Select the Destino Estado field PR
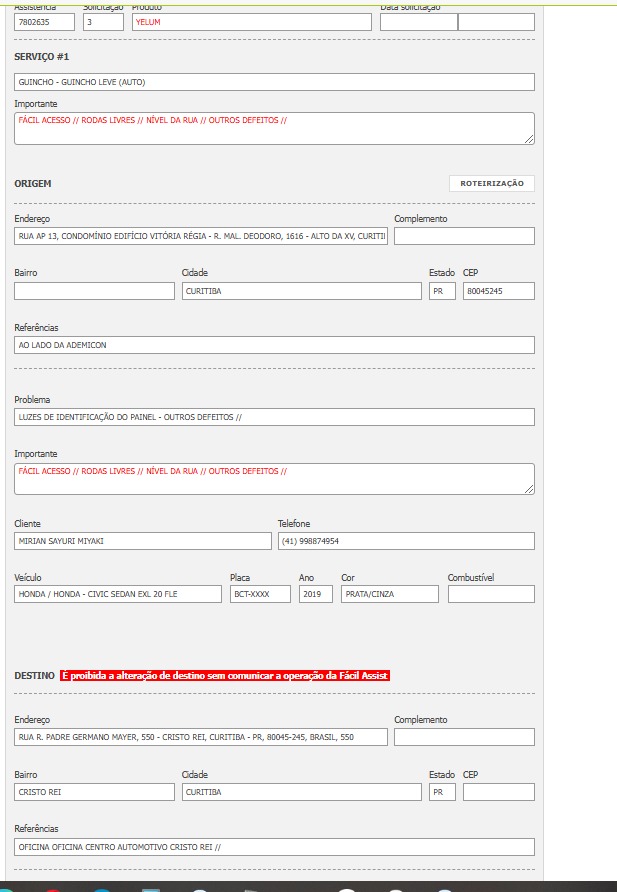Image resolution: width=617 pixels, height=892 pixels. [x=442, y=792]
